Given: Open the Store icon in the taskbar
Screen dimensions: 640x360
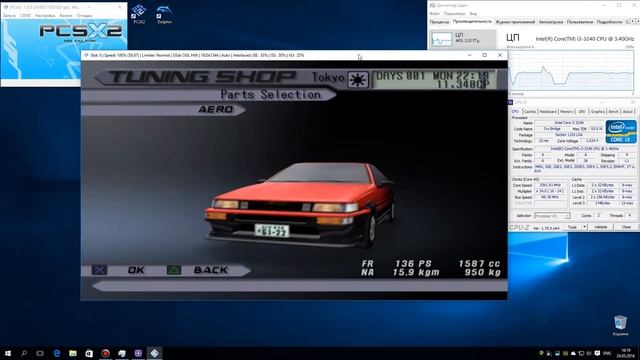Looking at the screenshot, I should pyautogui.click(x=89, y=353).
